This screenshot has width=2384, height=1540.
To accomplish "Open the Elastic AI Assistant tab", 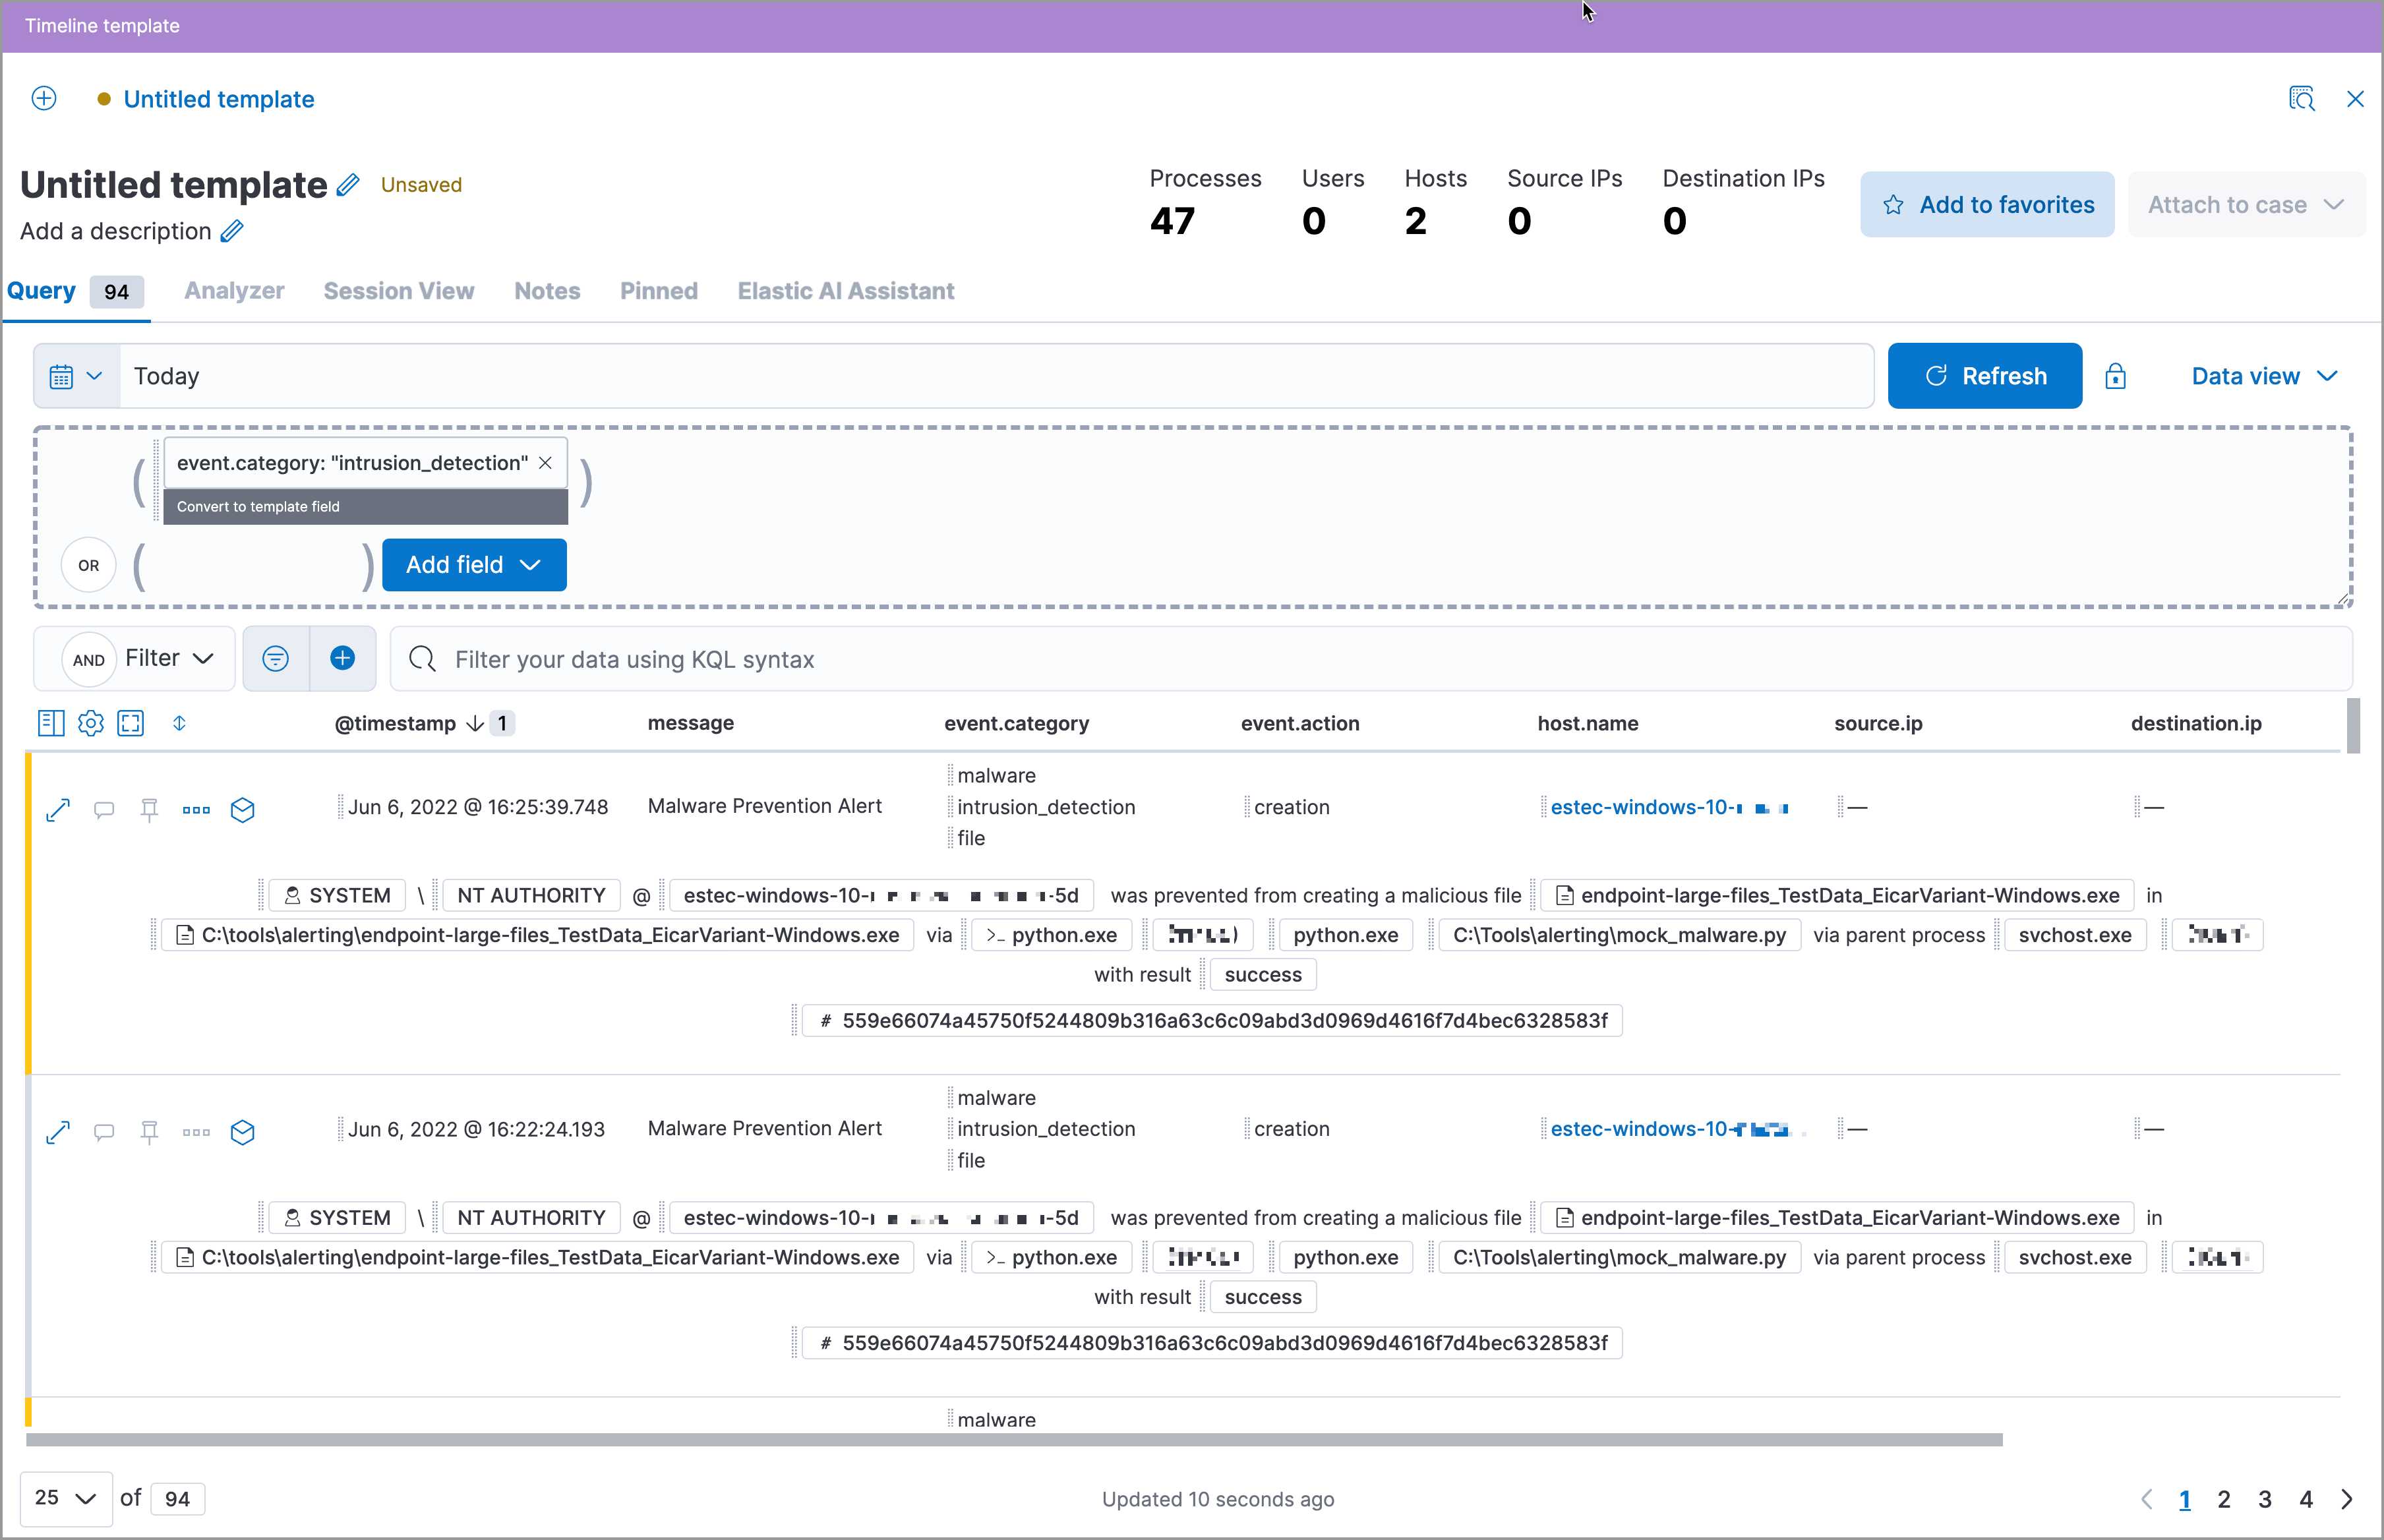I will point(845,291).
